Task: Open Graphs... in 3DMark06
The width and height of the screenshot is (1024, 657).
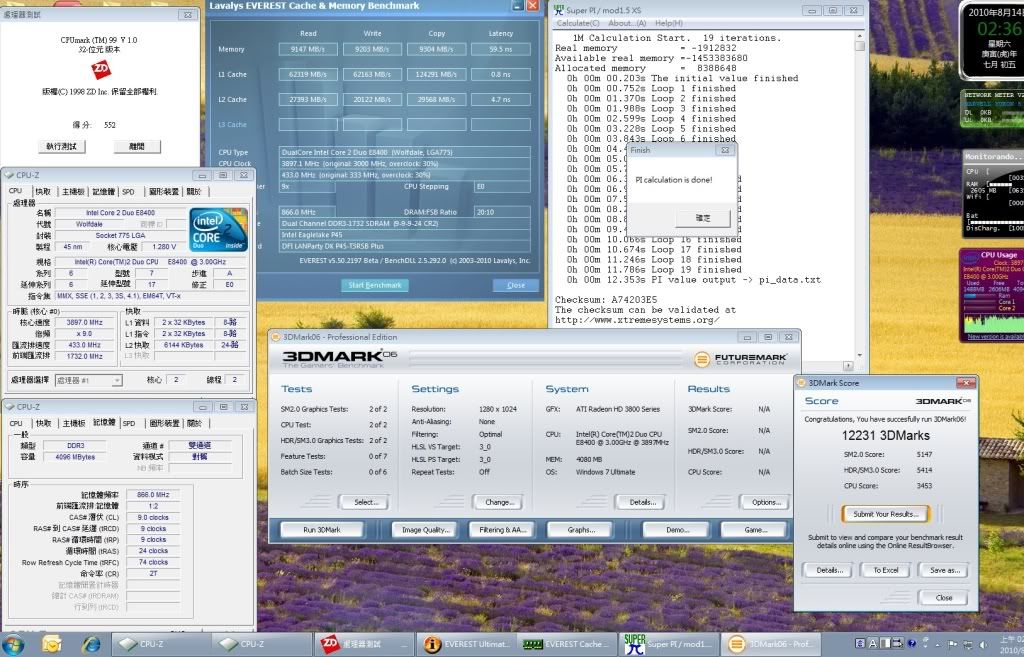Action: point(580,530)
